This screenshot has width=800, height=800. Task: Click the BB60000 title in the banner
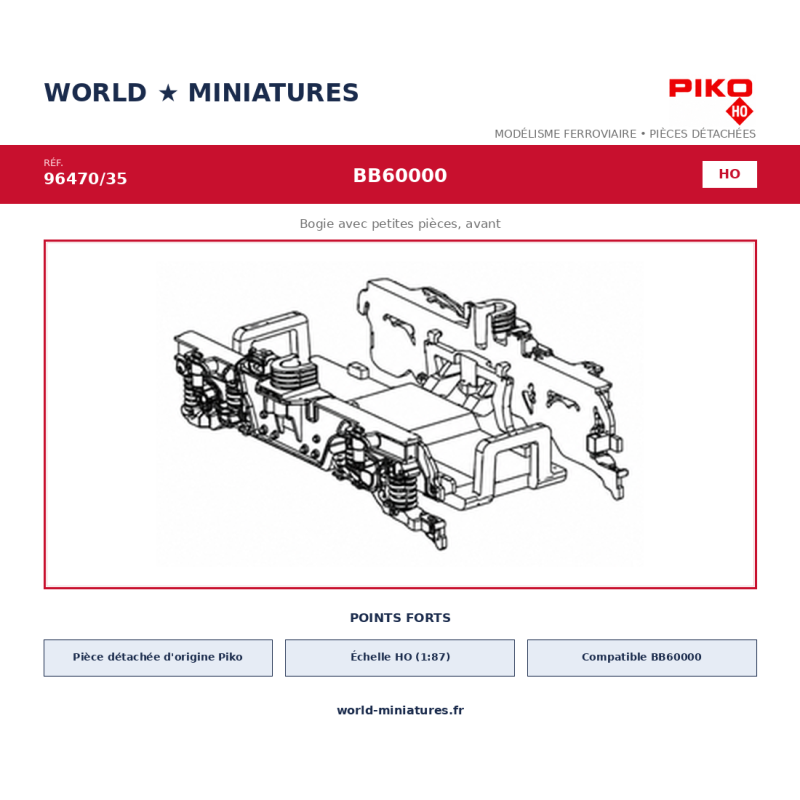400,176
